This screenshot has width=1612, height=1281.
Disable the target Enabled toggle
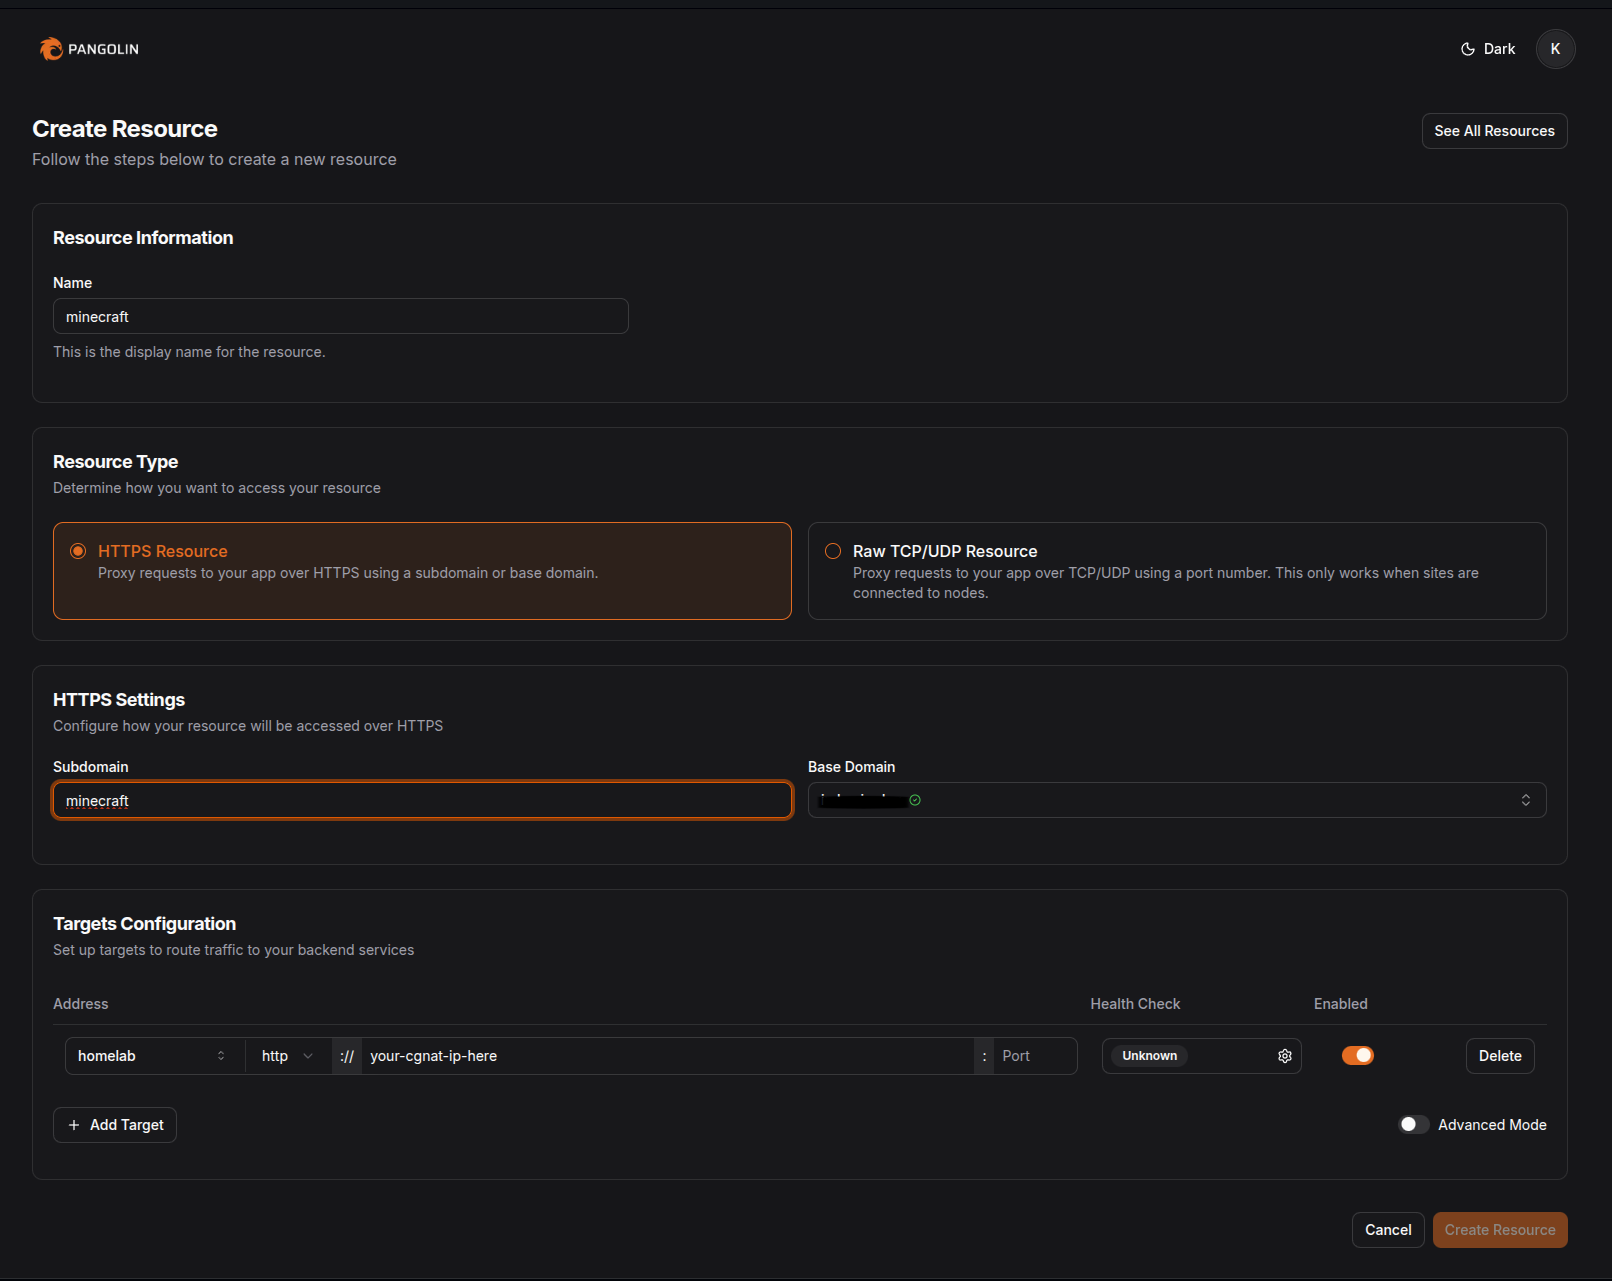[x=1357, y=1056]
